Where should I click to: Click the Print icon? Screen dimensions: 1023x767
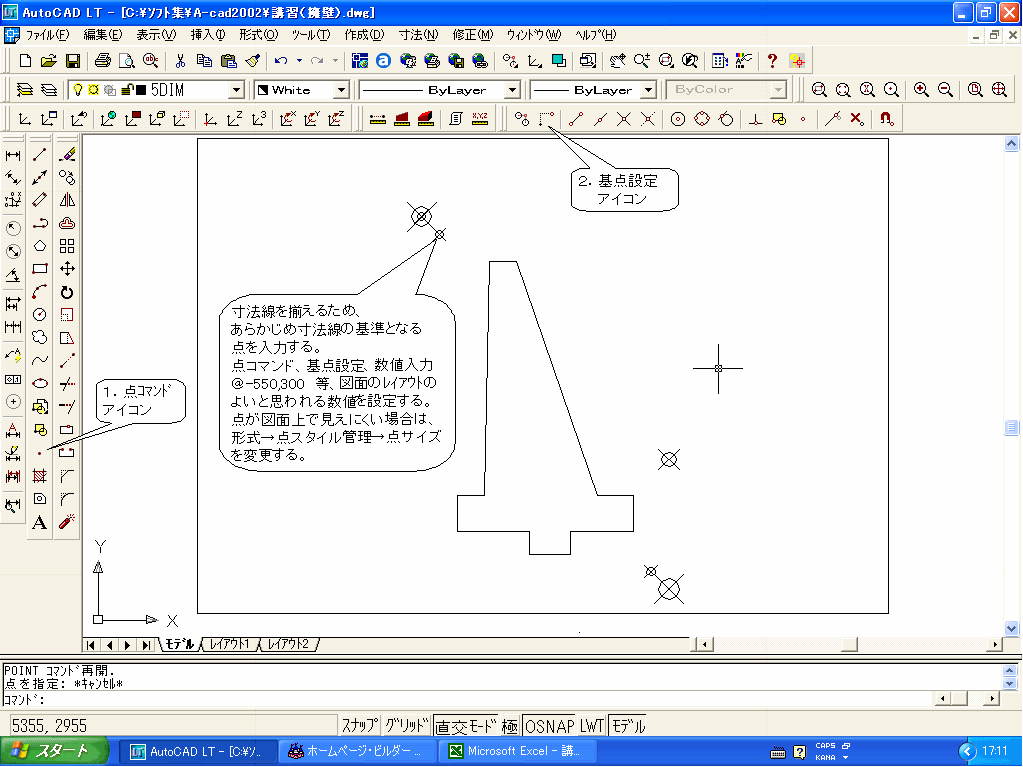click(x=102, y=61)
